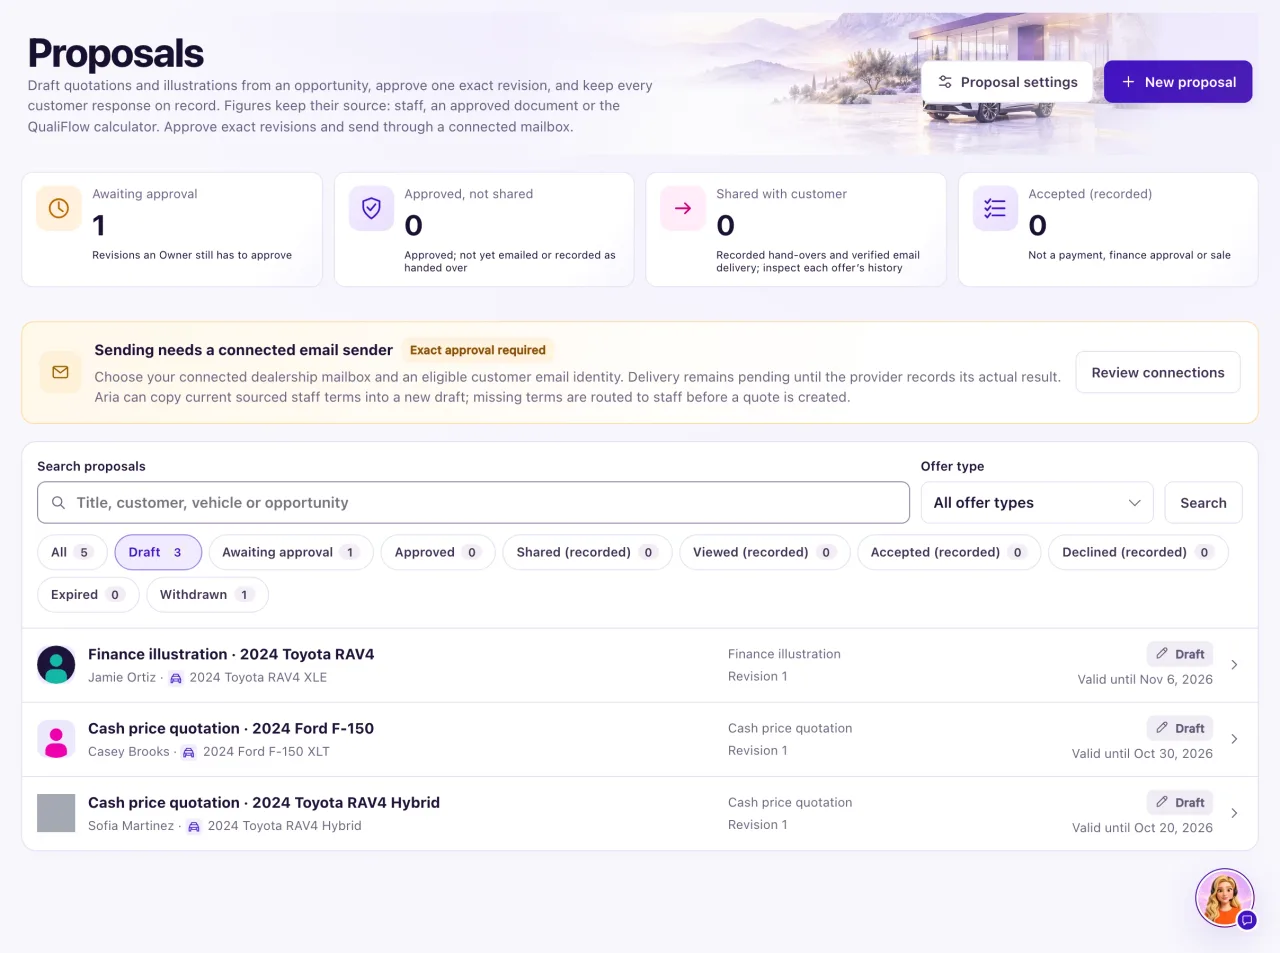Click car icon beside 2024 Toyota RAV4 XLE
Viewport: 1280px width, 953px height.
(176, 678)
